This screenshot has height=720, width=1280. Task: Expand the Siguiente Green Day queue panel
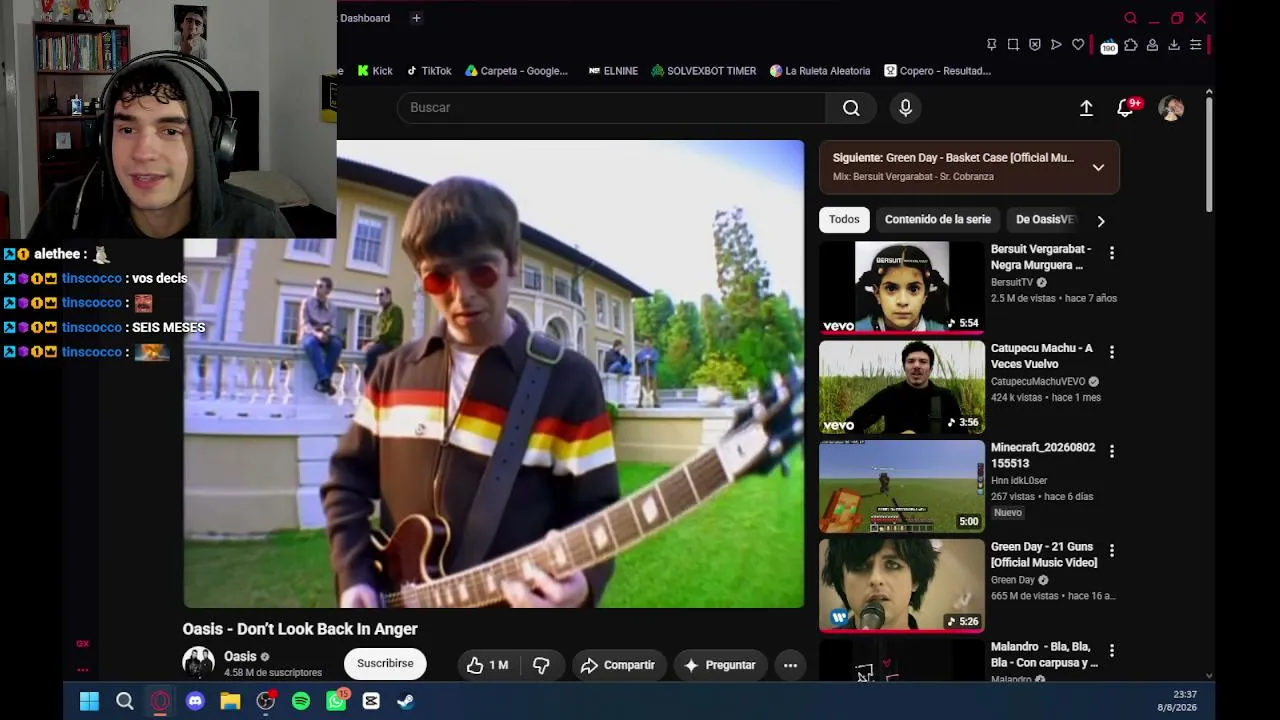[1098, 167]
